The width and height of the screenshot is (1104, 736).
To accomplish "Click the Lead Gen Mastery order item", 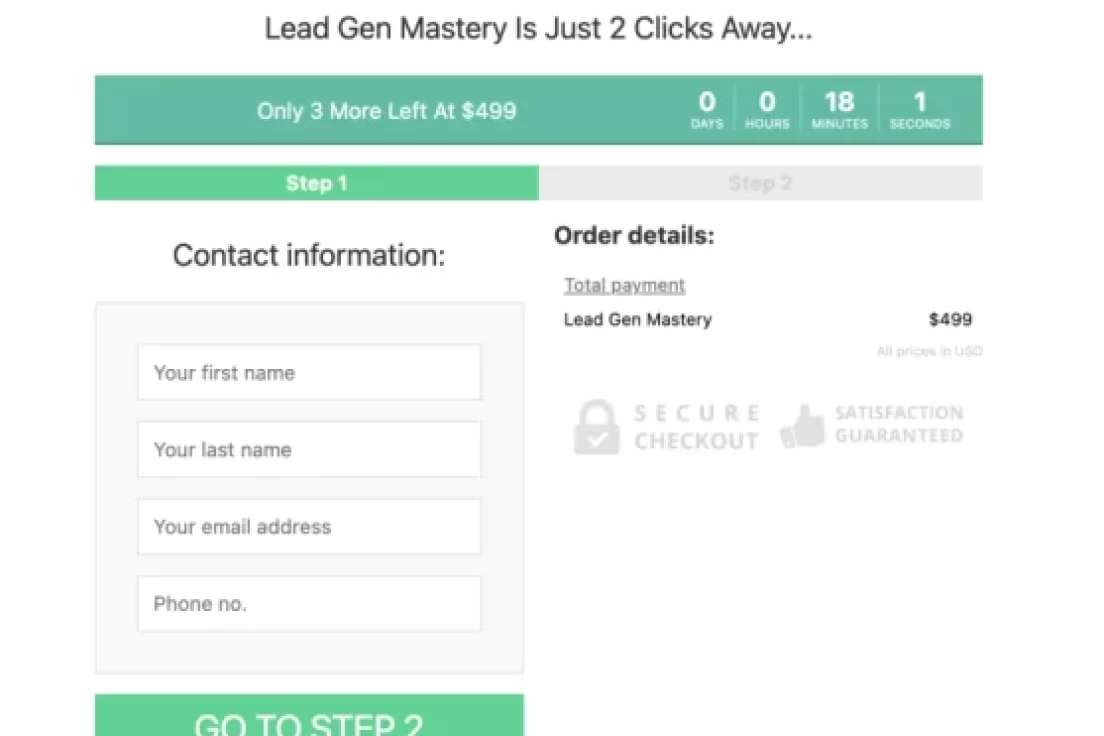I will tap(638, 320).
